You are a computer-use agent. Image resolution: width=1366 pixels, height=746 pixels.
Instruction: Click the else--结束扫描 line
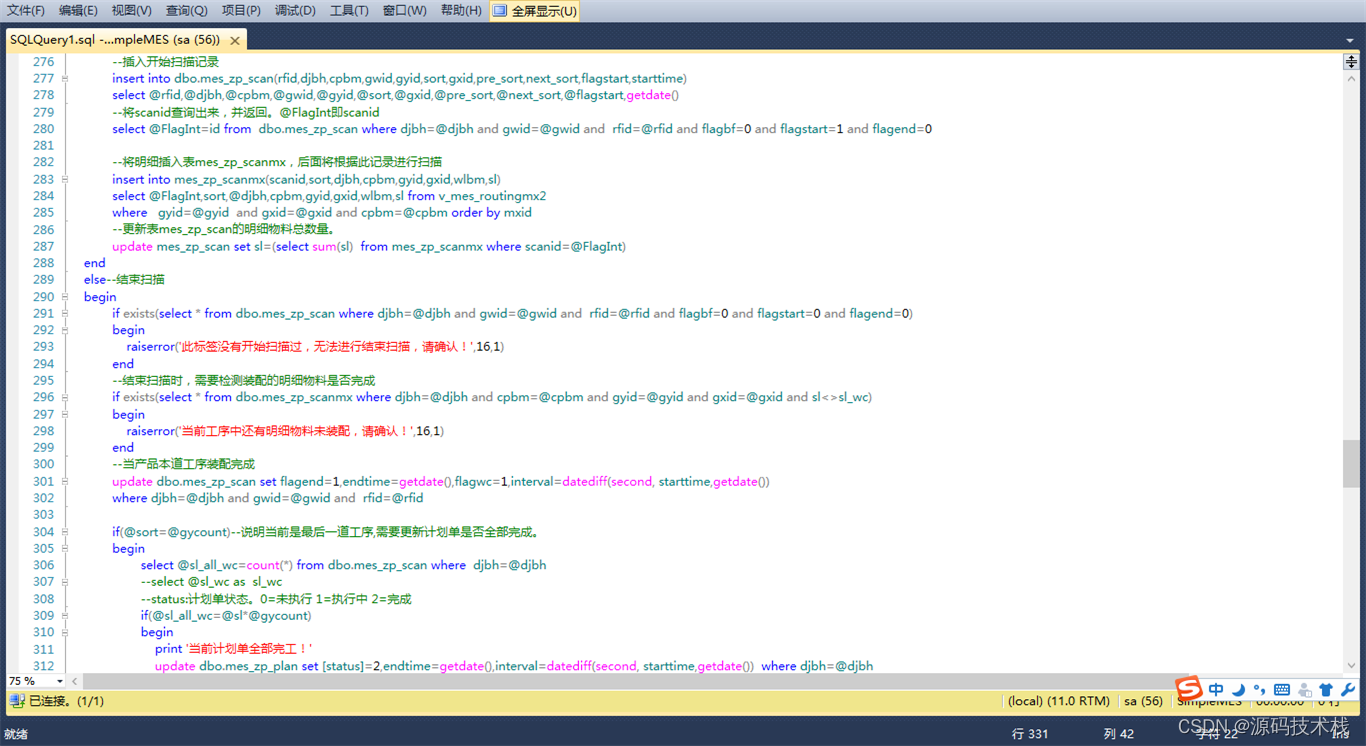pos(124,280)
